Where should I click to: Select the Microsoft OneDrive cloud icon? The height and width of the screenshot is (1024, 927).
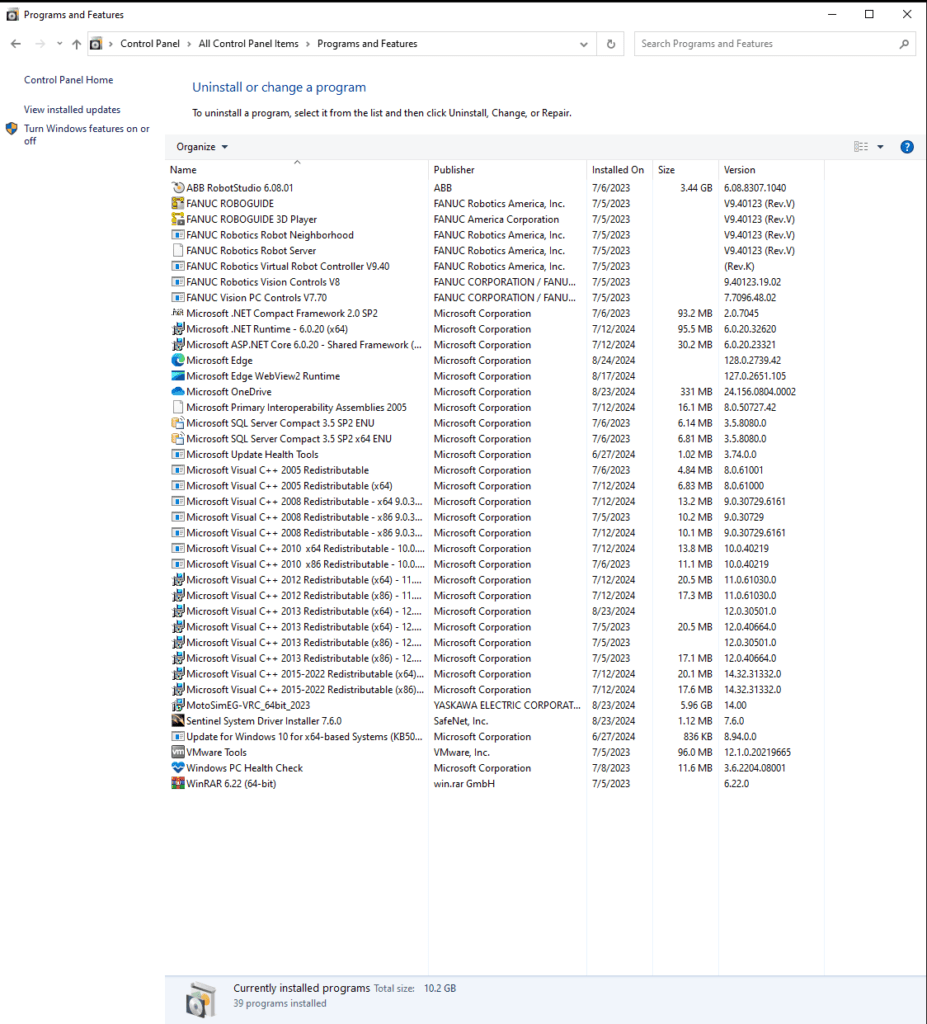point(178,391)
